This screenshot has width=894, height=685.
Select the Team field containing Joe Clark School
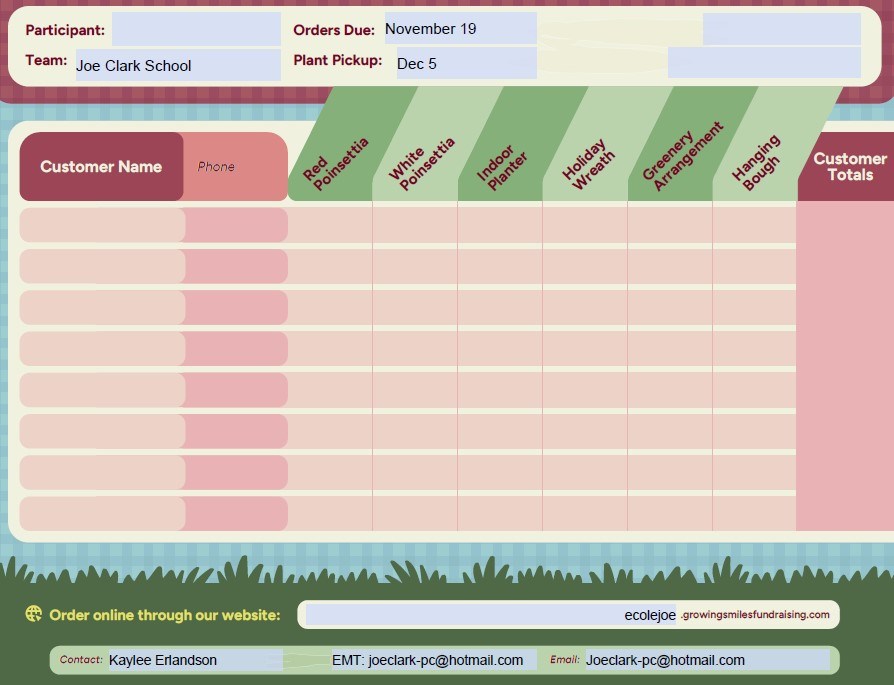tap(178, 65)
